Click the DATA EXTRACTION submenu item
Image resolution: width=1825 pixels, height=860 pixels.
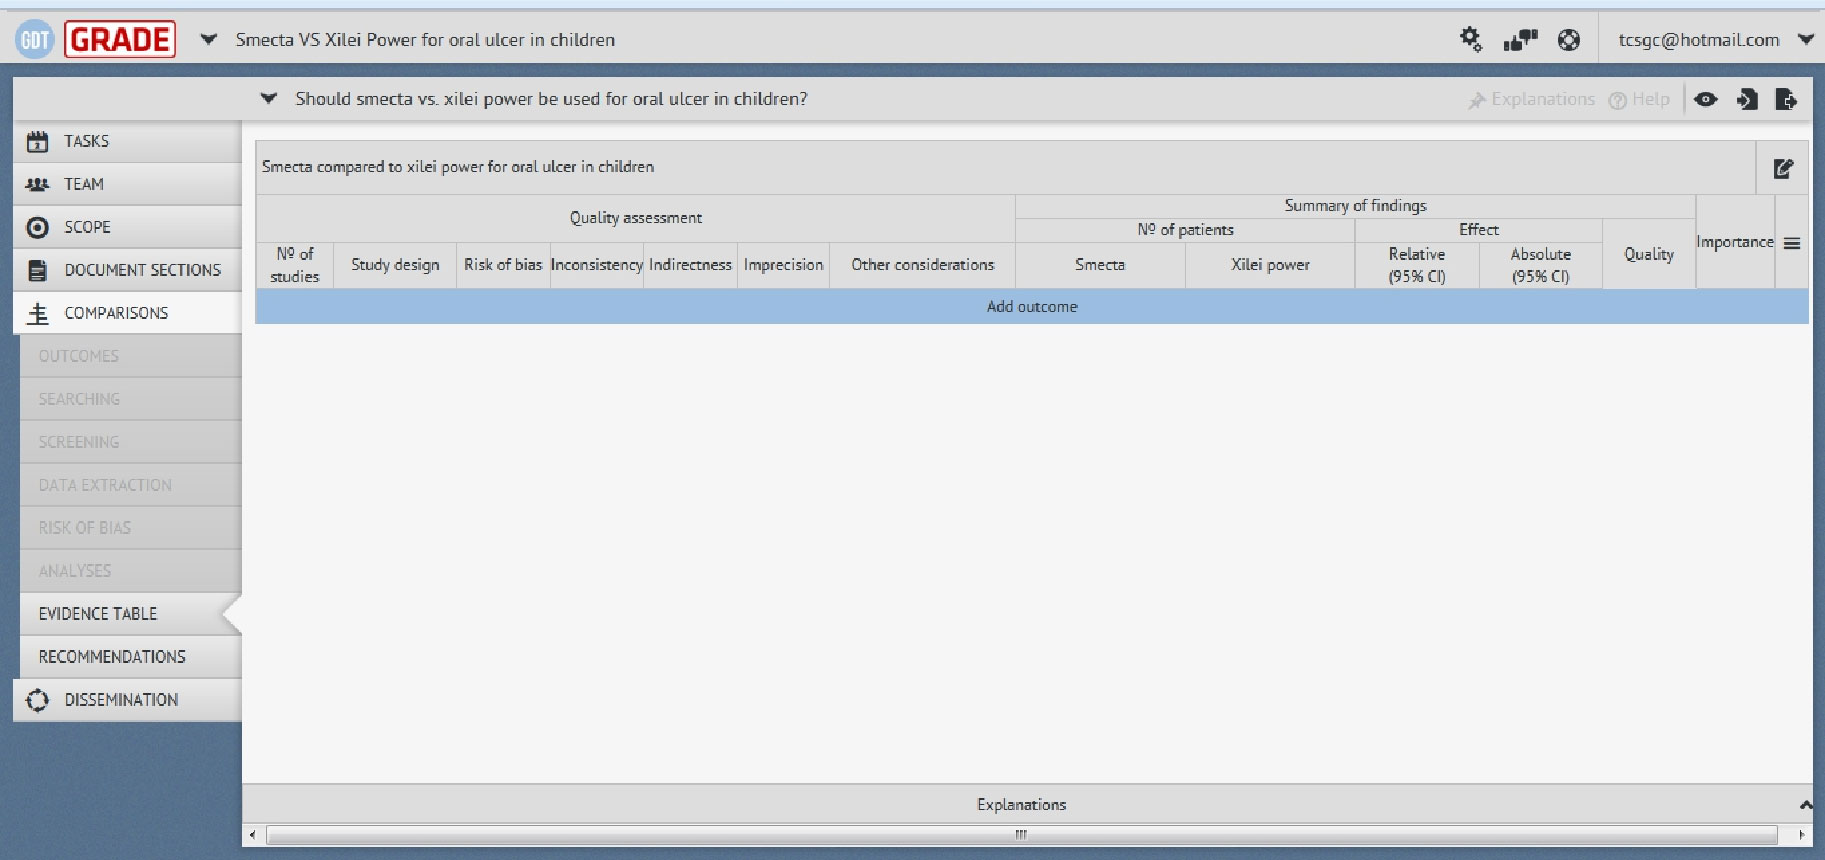130,485
